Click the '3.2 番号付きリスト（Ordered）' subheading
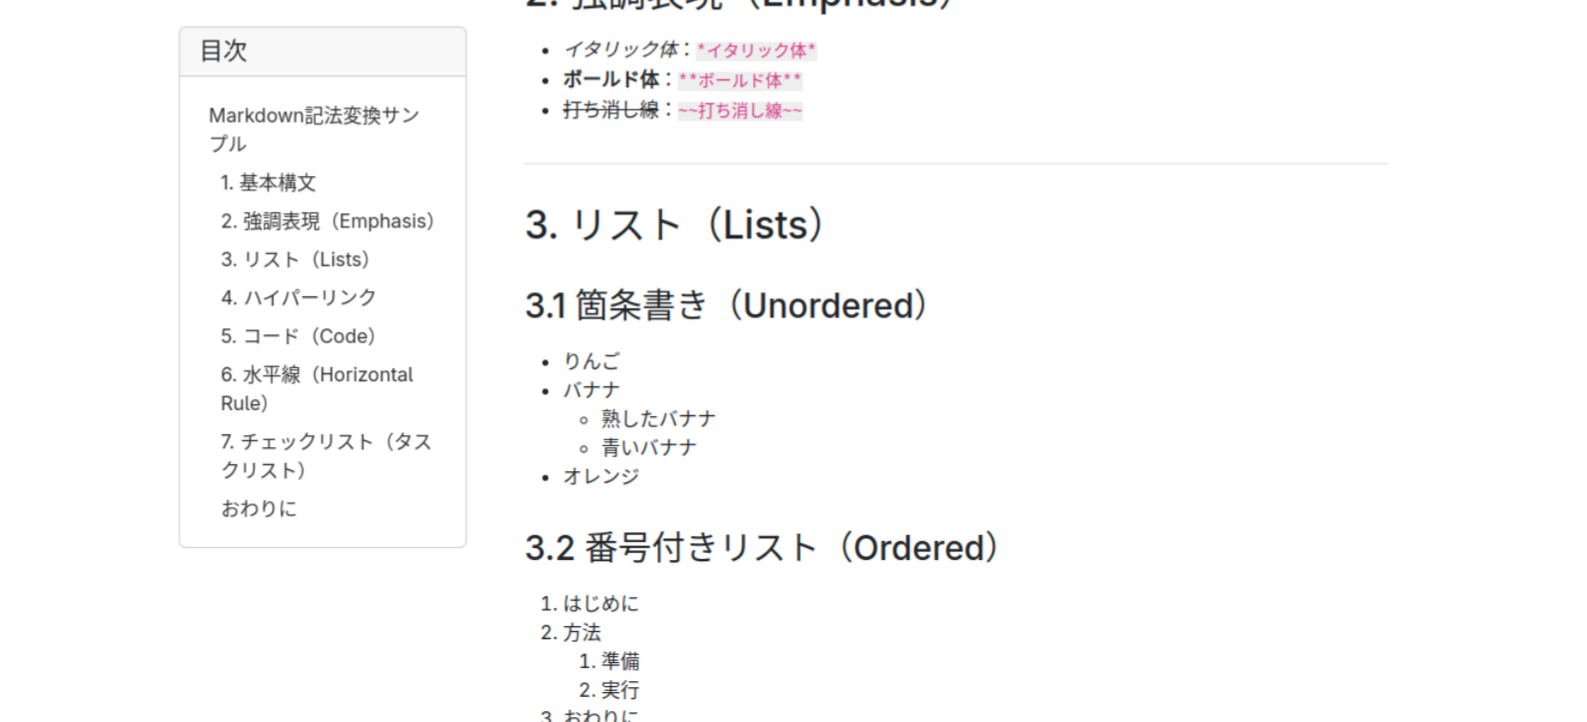 (x=761, y=548)
